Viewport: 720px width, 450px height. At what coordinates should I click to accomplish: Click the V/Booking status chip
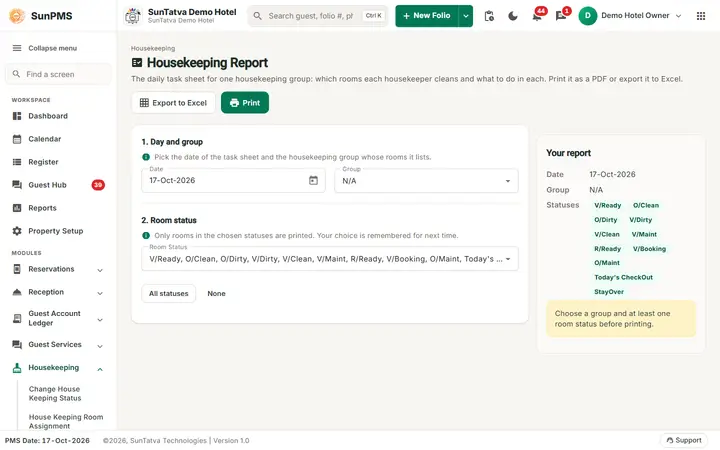tap(649, 248)
